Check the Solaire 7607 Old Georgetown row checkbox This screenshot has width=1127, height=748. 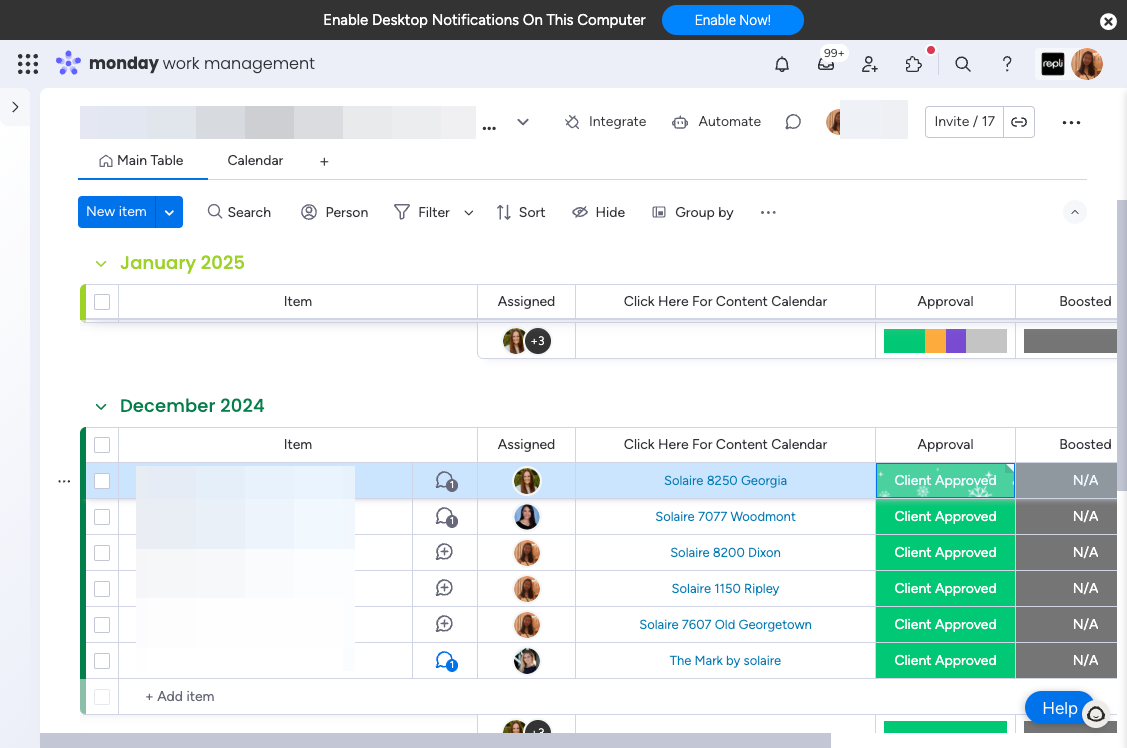[102, 624]
